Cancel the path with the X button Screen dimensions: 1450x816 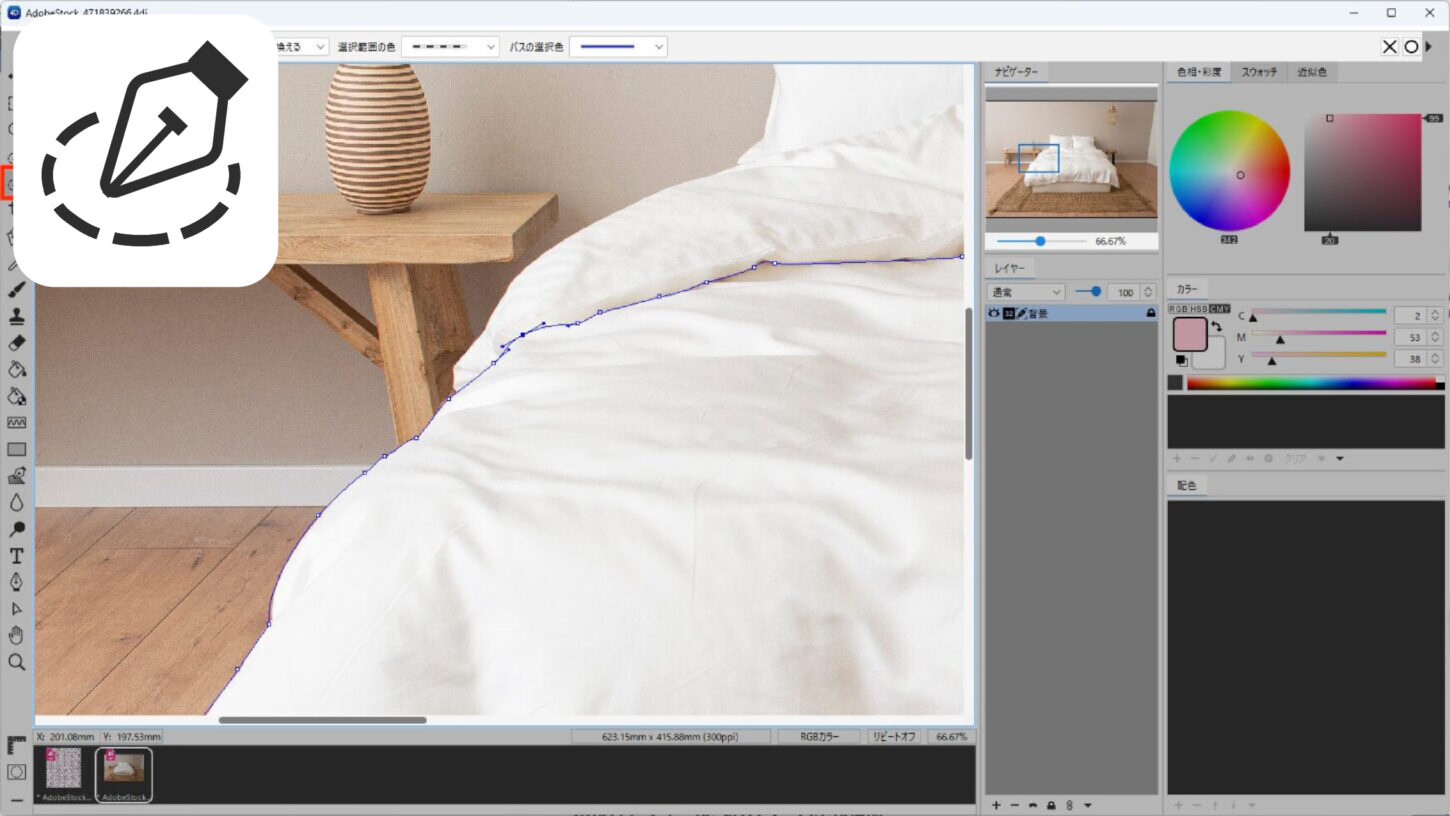(x=1389, y=47)
